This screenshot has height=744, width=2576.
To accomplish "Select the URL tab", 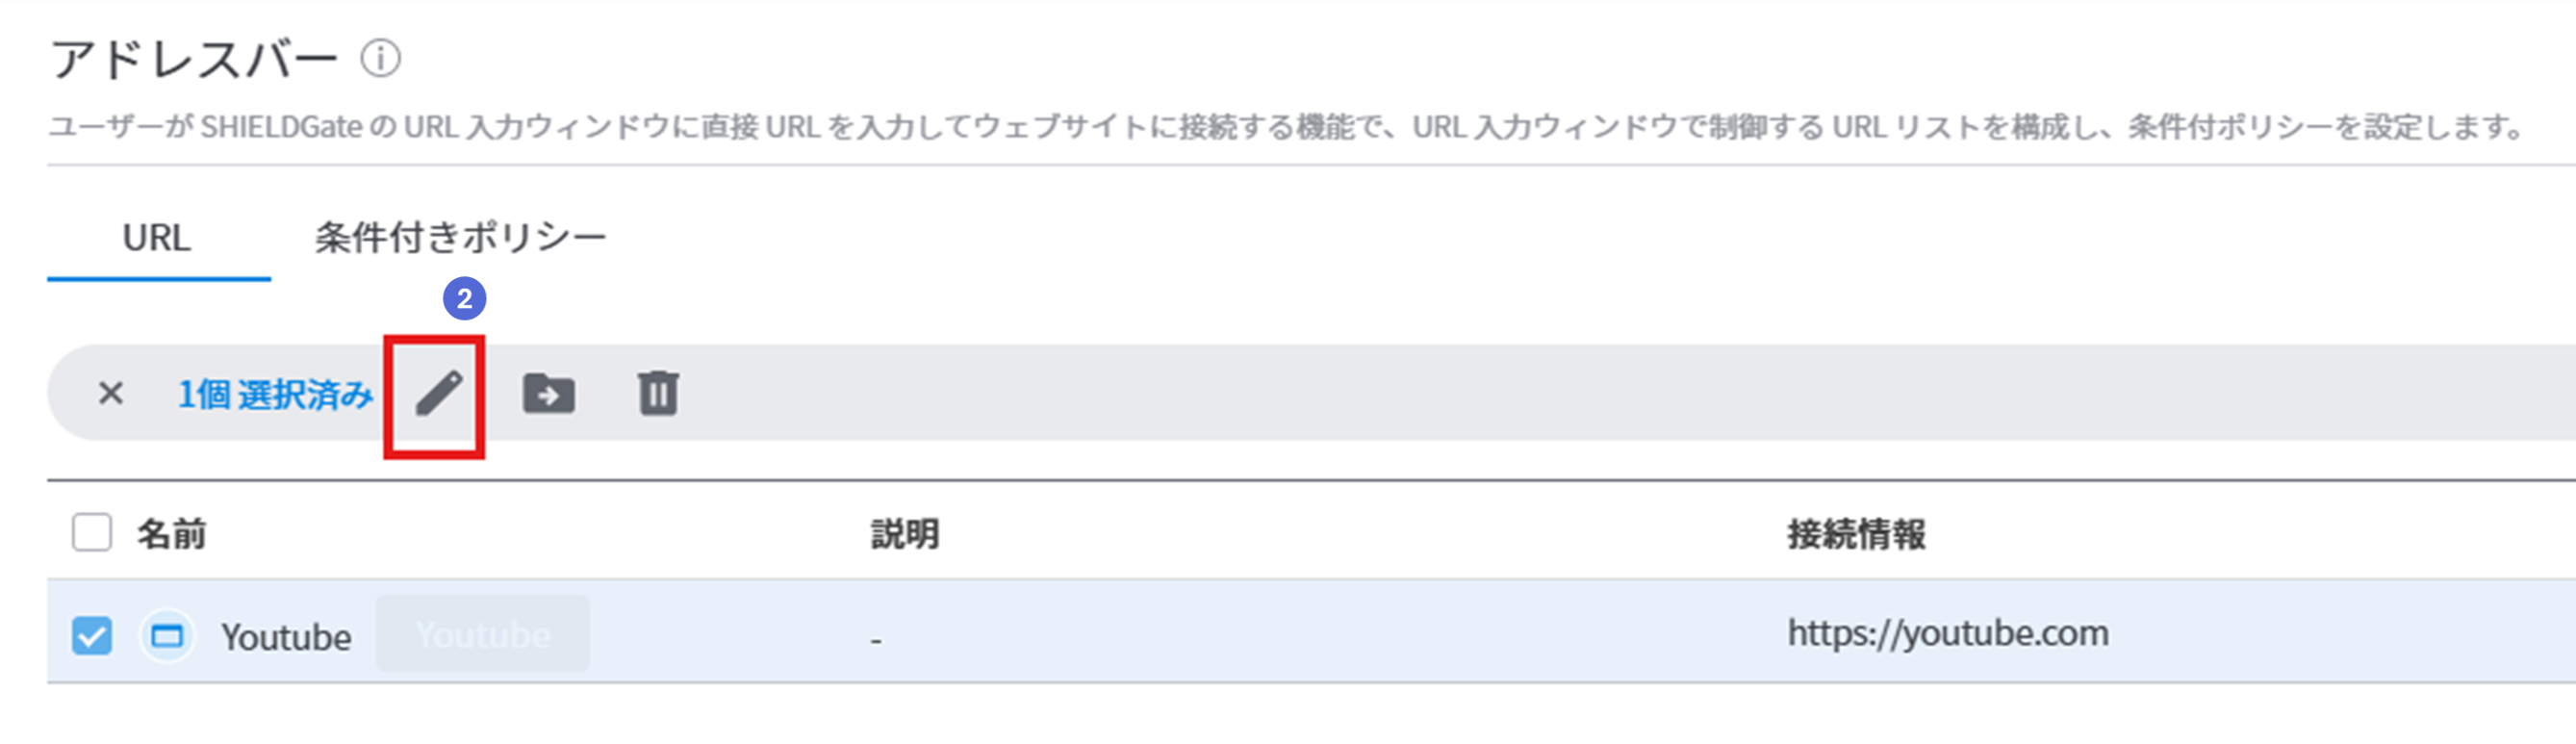I will 157,238.
